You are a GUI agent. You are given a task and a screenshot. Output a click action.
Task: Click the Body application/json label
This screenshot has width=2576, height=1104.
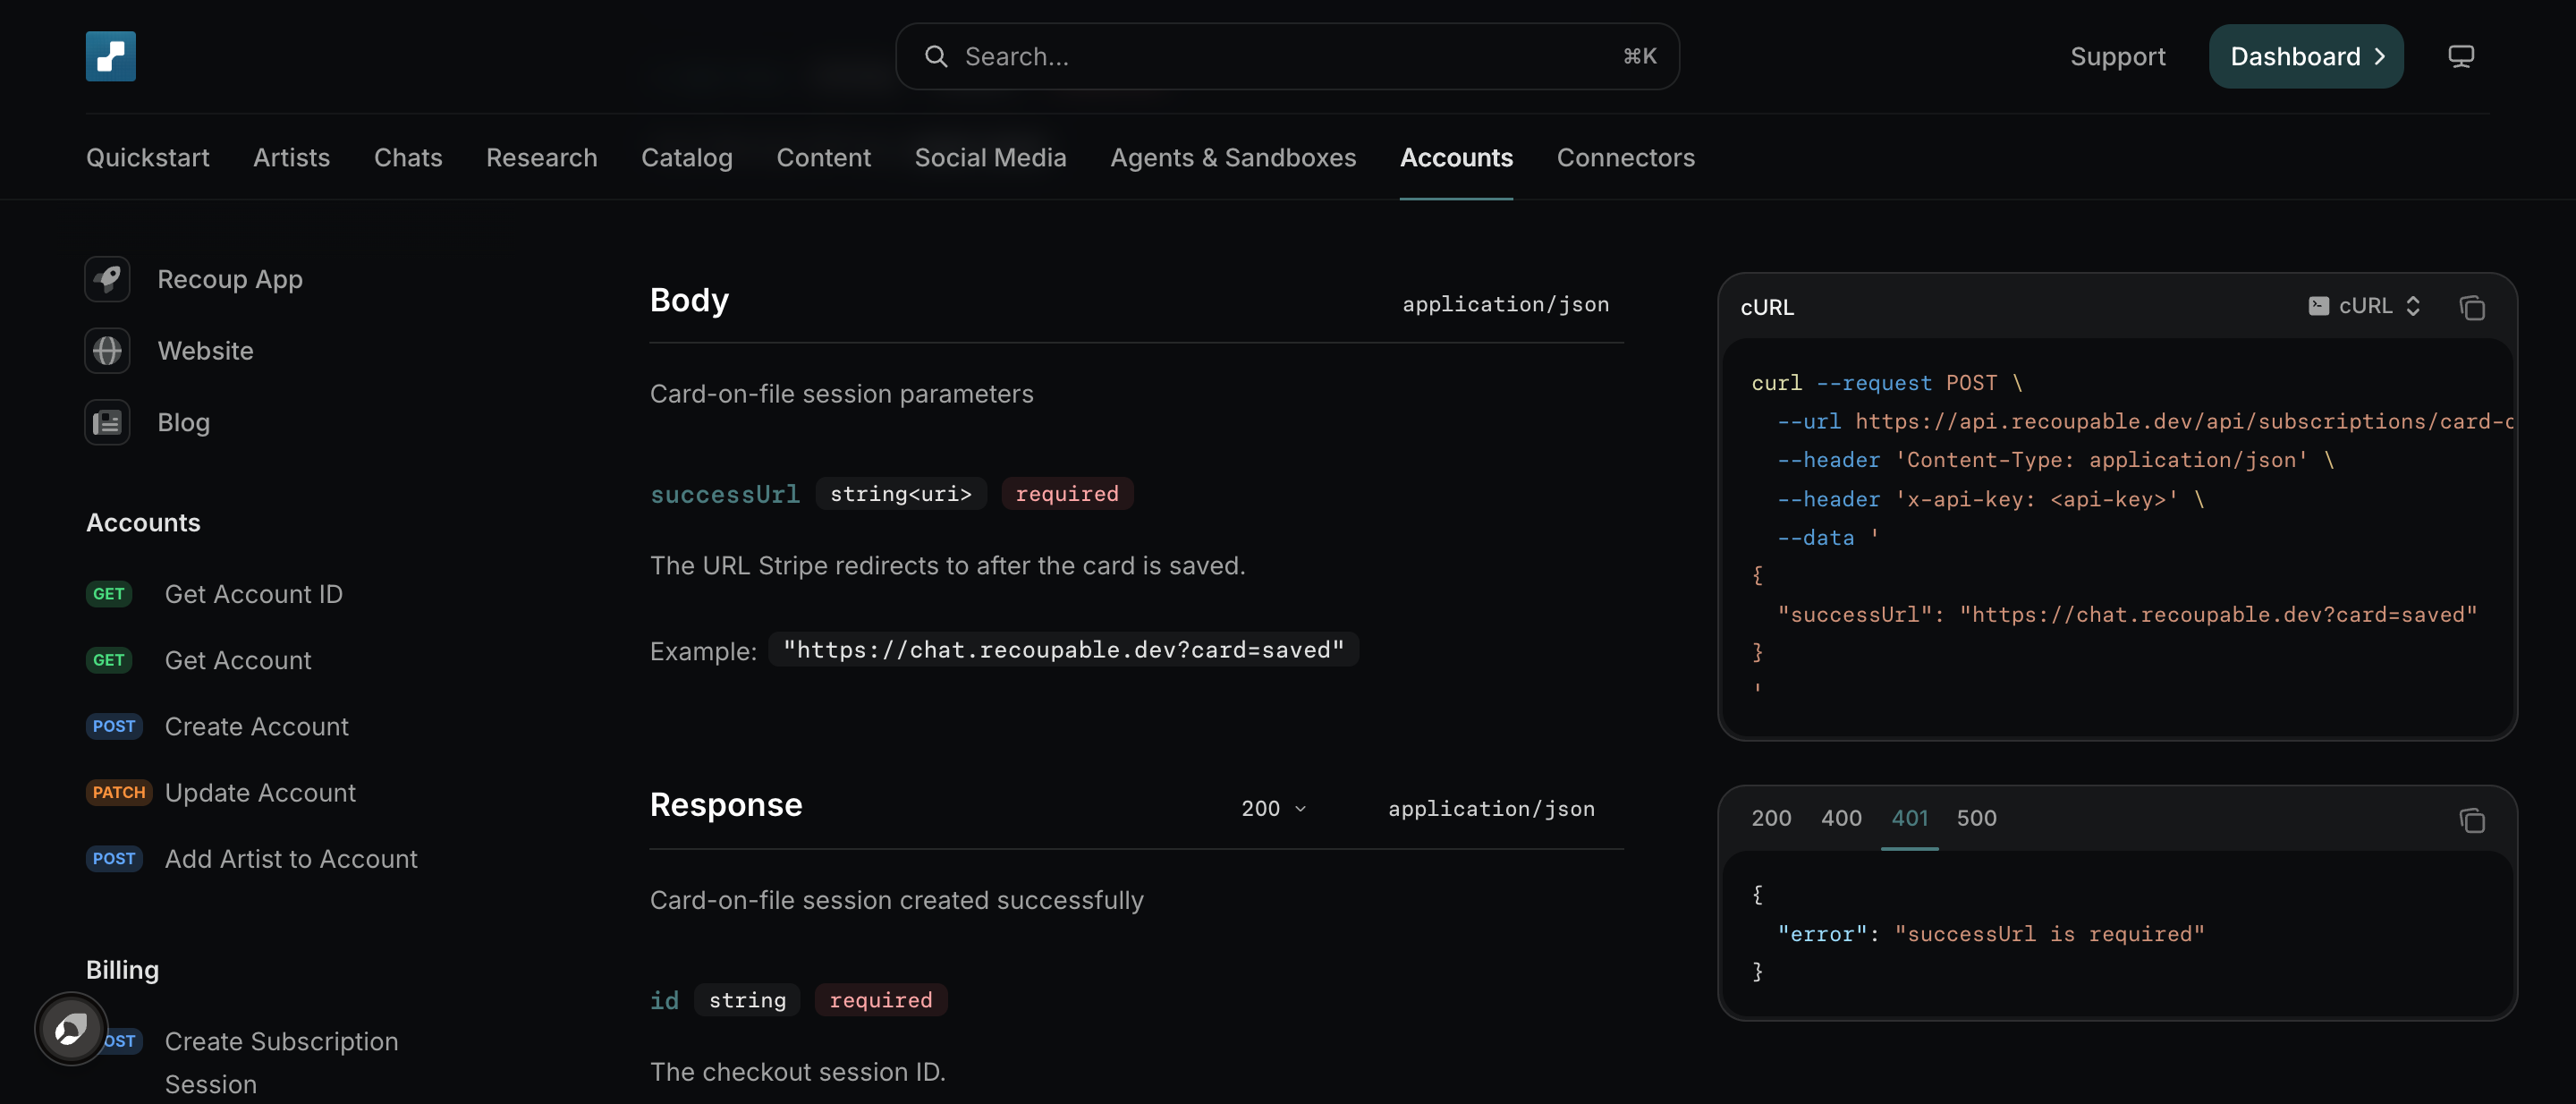(x=1505, y=304)
